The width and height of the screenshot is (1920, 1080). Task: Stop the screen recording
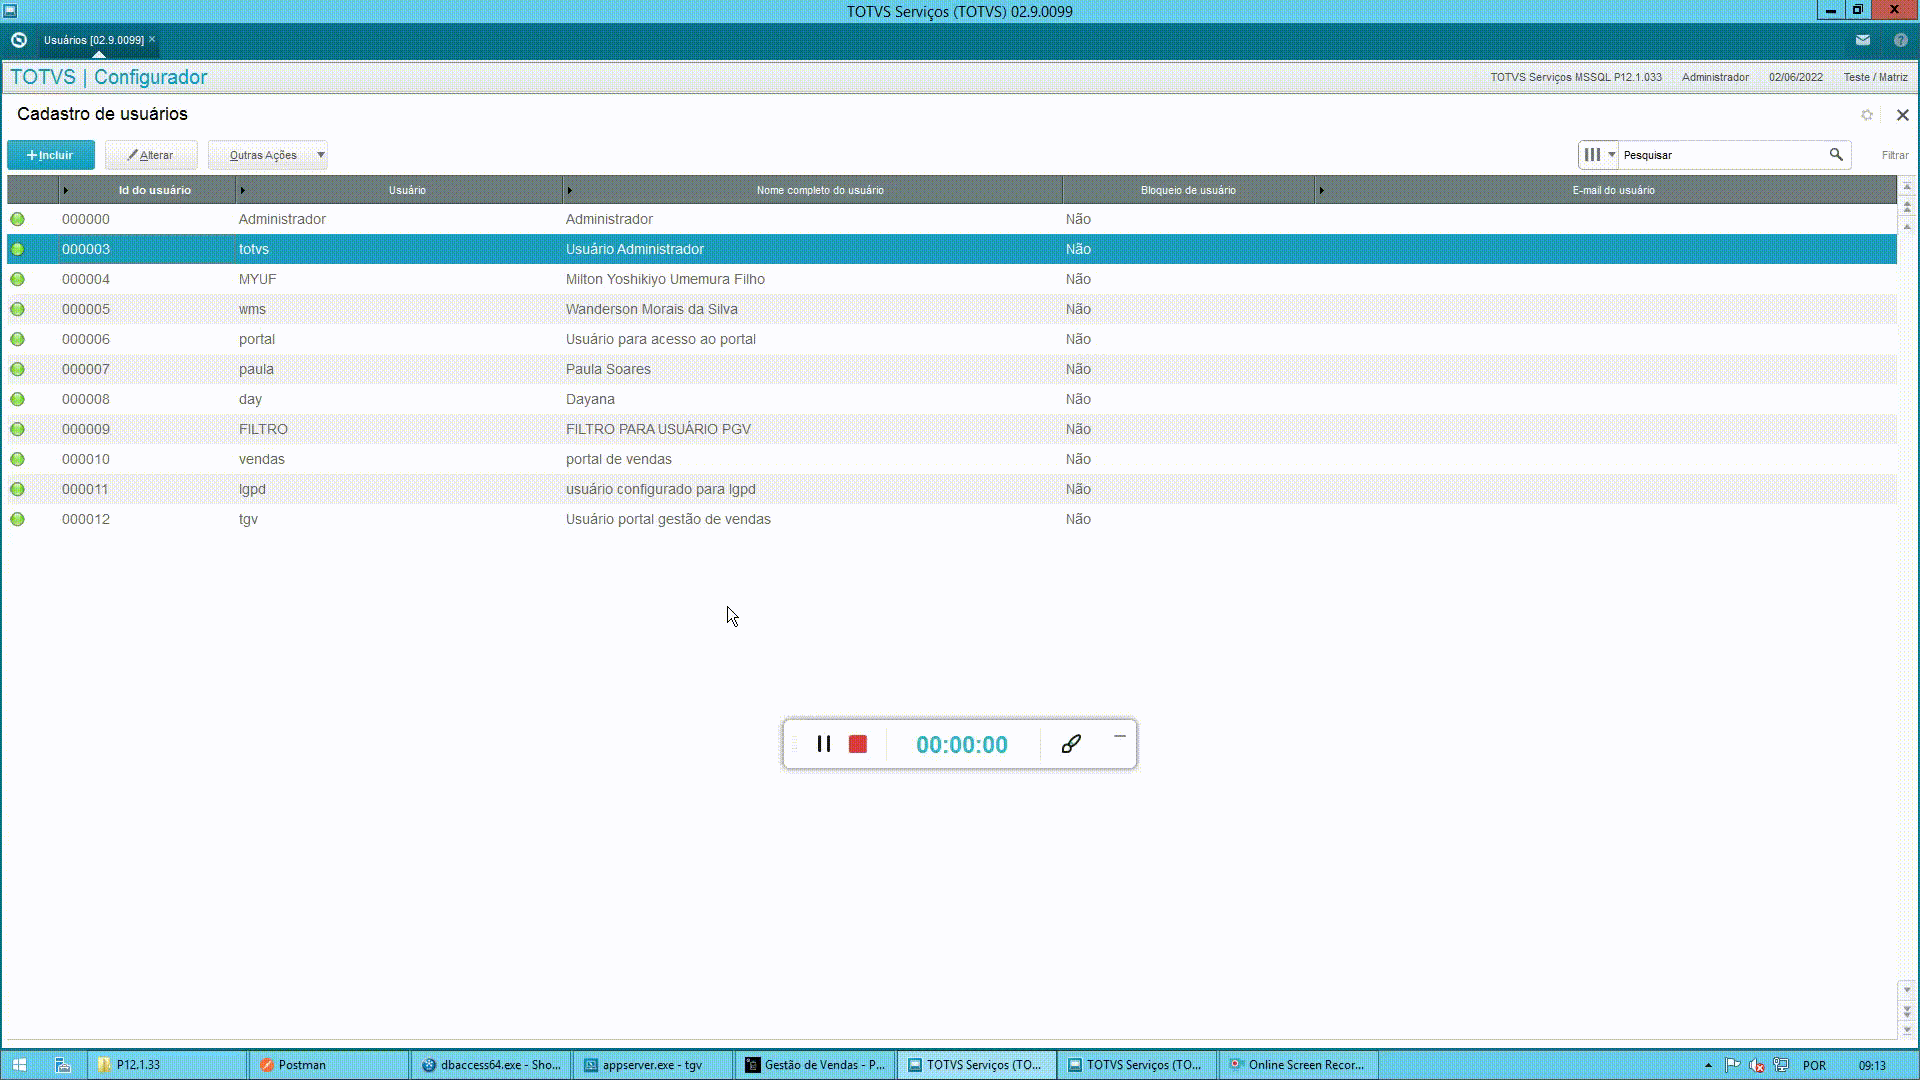click(x=858, y=744)
